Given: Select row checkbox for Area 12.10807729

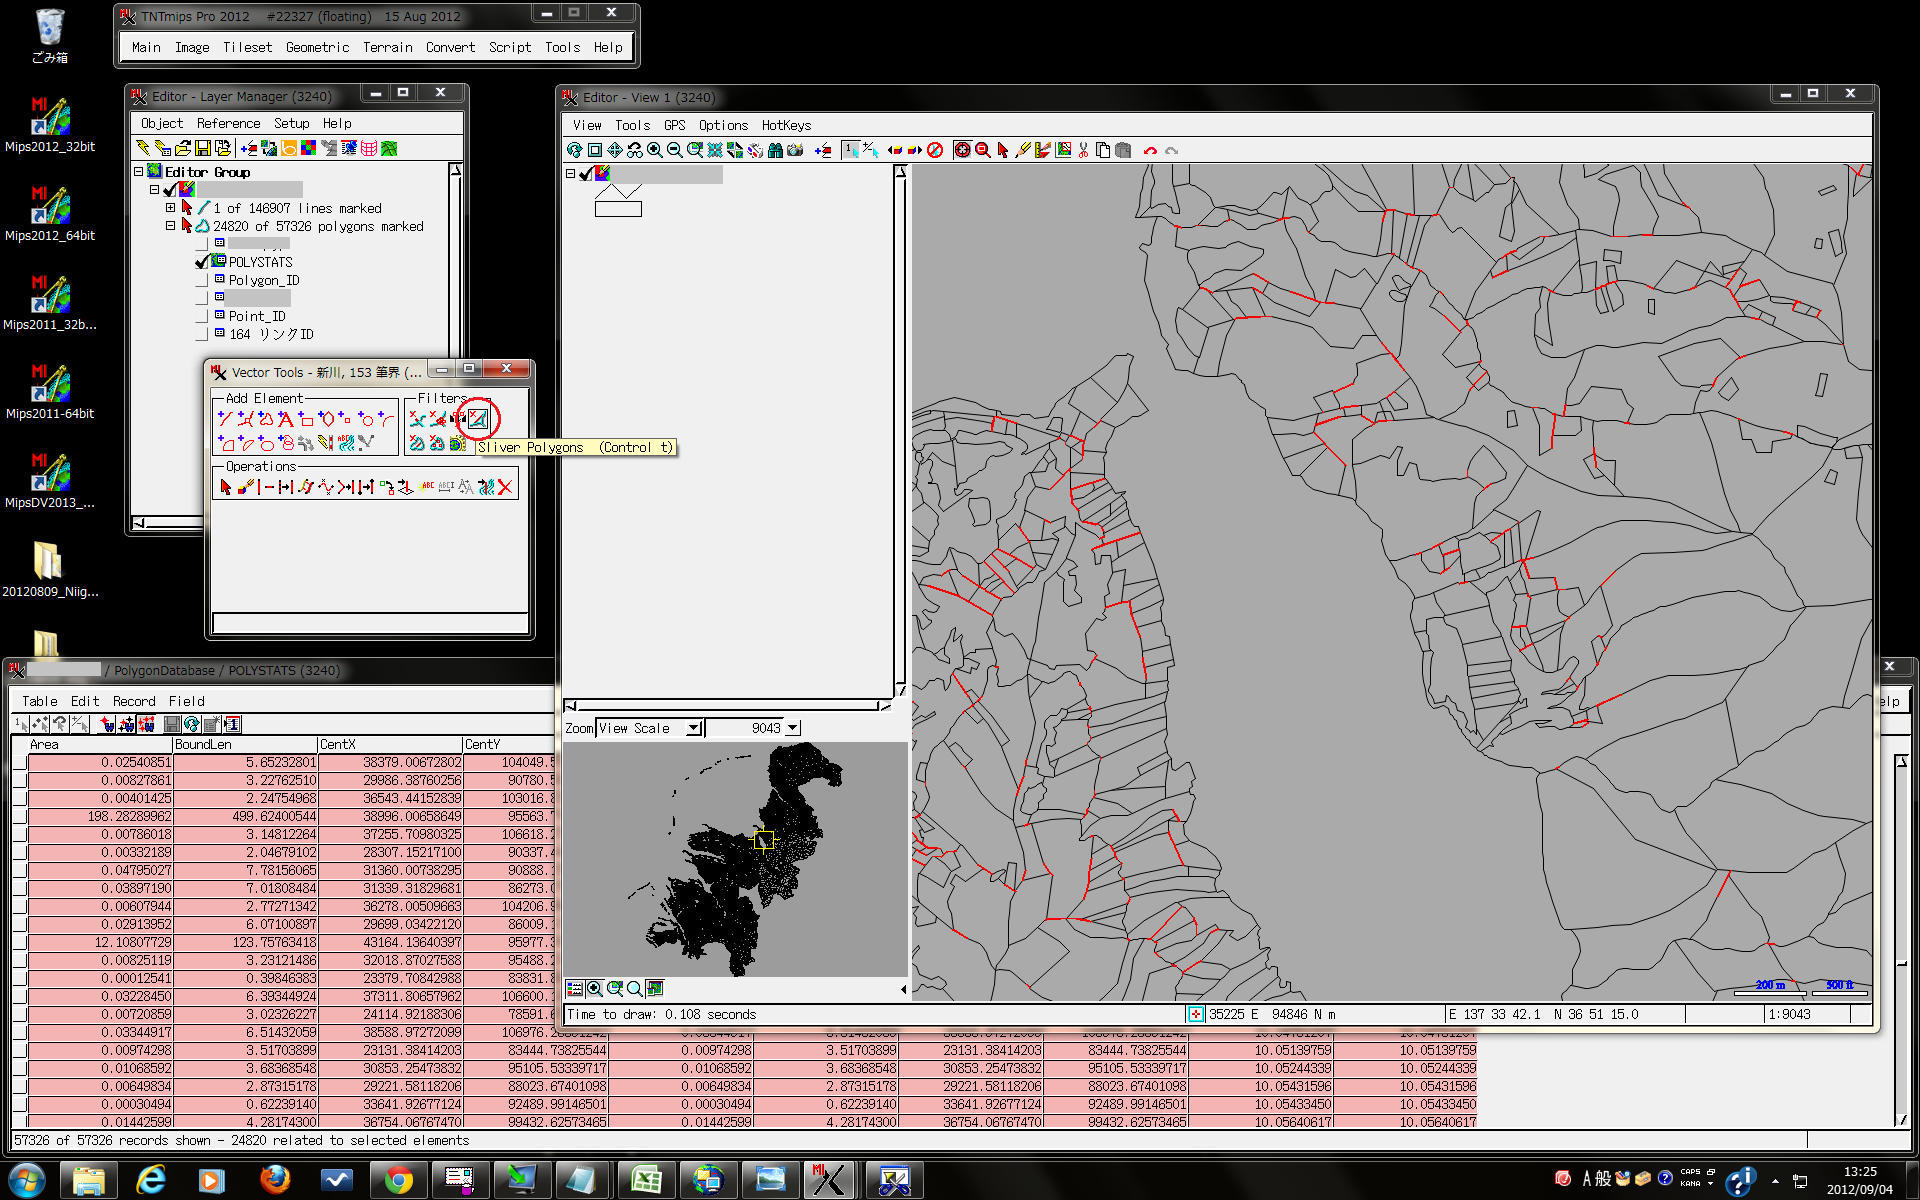Looking at the screenshot, I should (20, 942).
